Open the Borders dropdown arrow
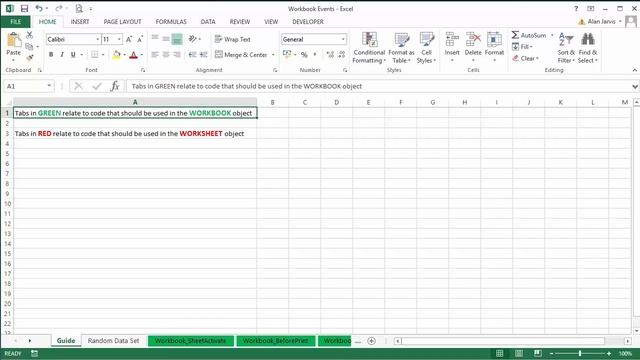This screenshot has width=640, height=360. pos(103,55)
